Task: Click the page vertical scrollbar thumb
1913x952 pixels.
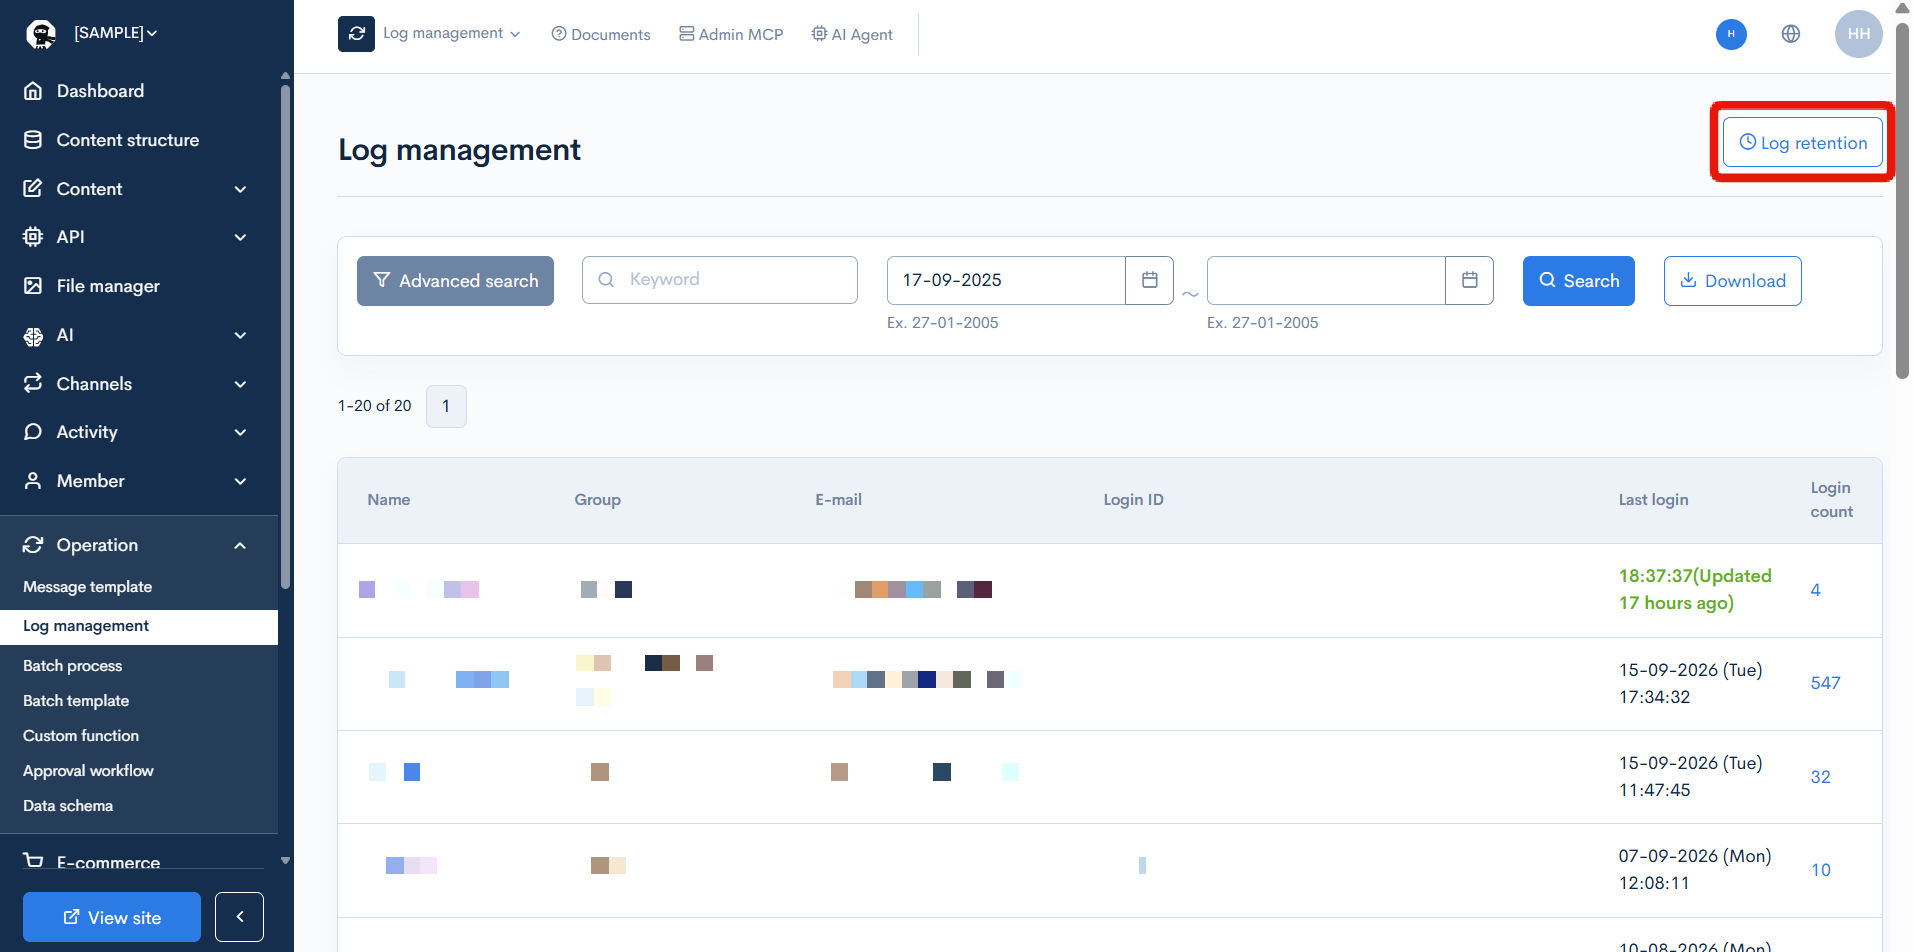Action: click(1902, 200)
